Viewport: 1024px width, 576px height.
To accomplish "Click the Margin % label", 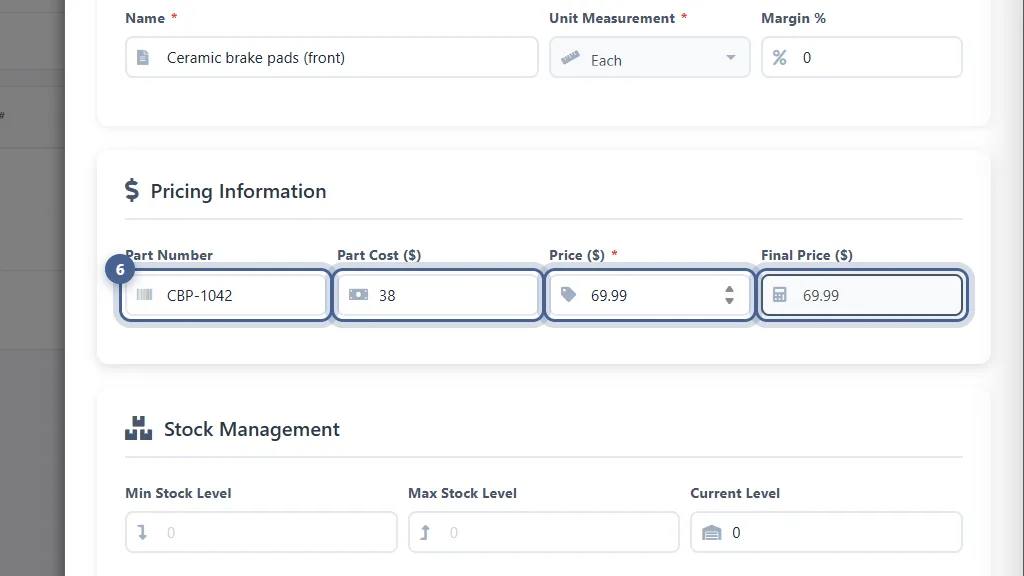I will pyautogui.click(x=793, y=18).
